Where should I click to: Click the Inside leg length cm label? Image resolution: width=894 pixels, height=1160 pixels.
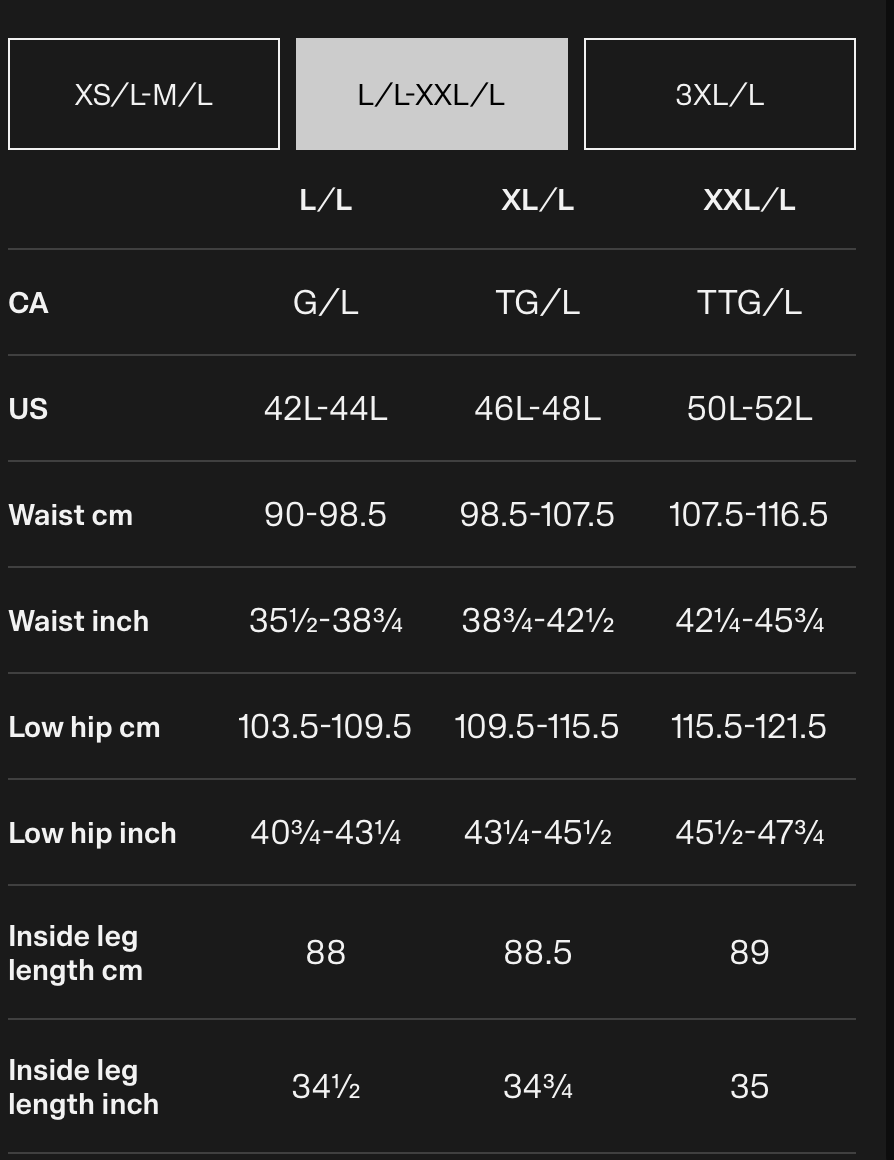[x=75, y=953]
